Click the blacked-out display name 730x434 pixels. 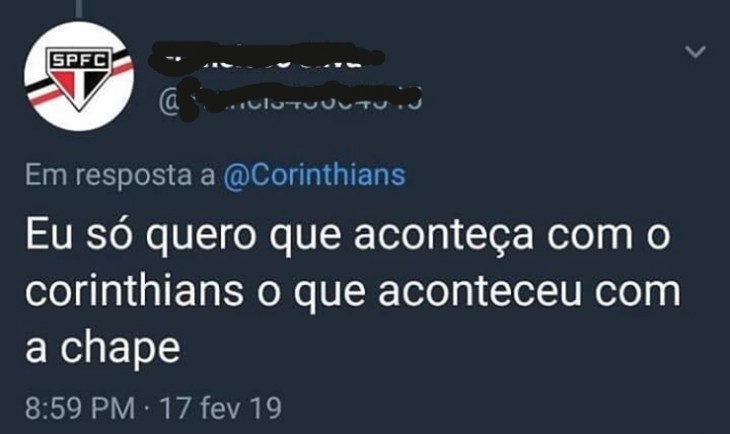point(266,57)
